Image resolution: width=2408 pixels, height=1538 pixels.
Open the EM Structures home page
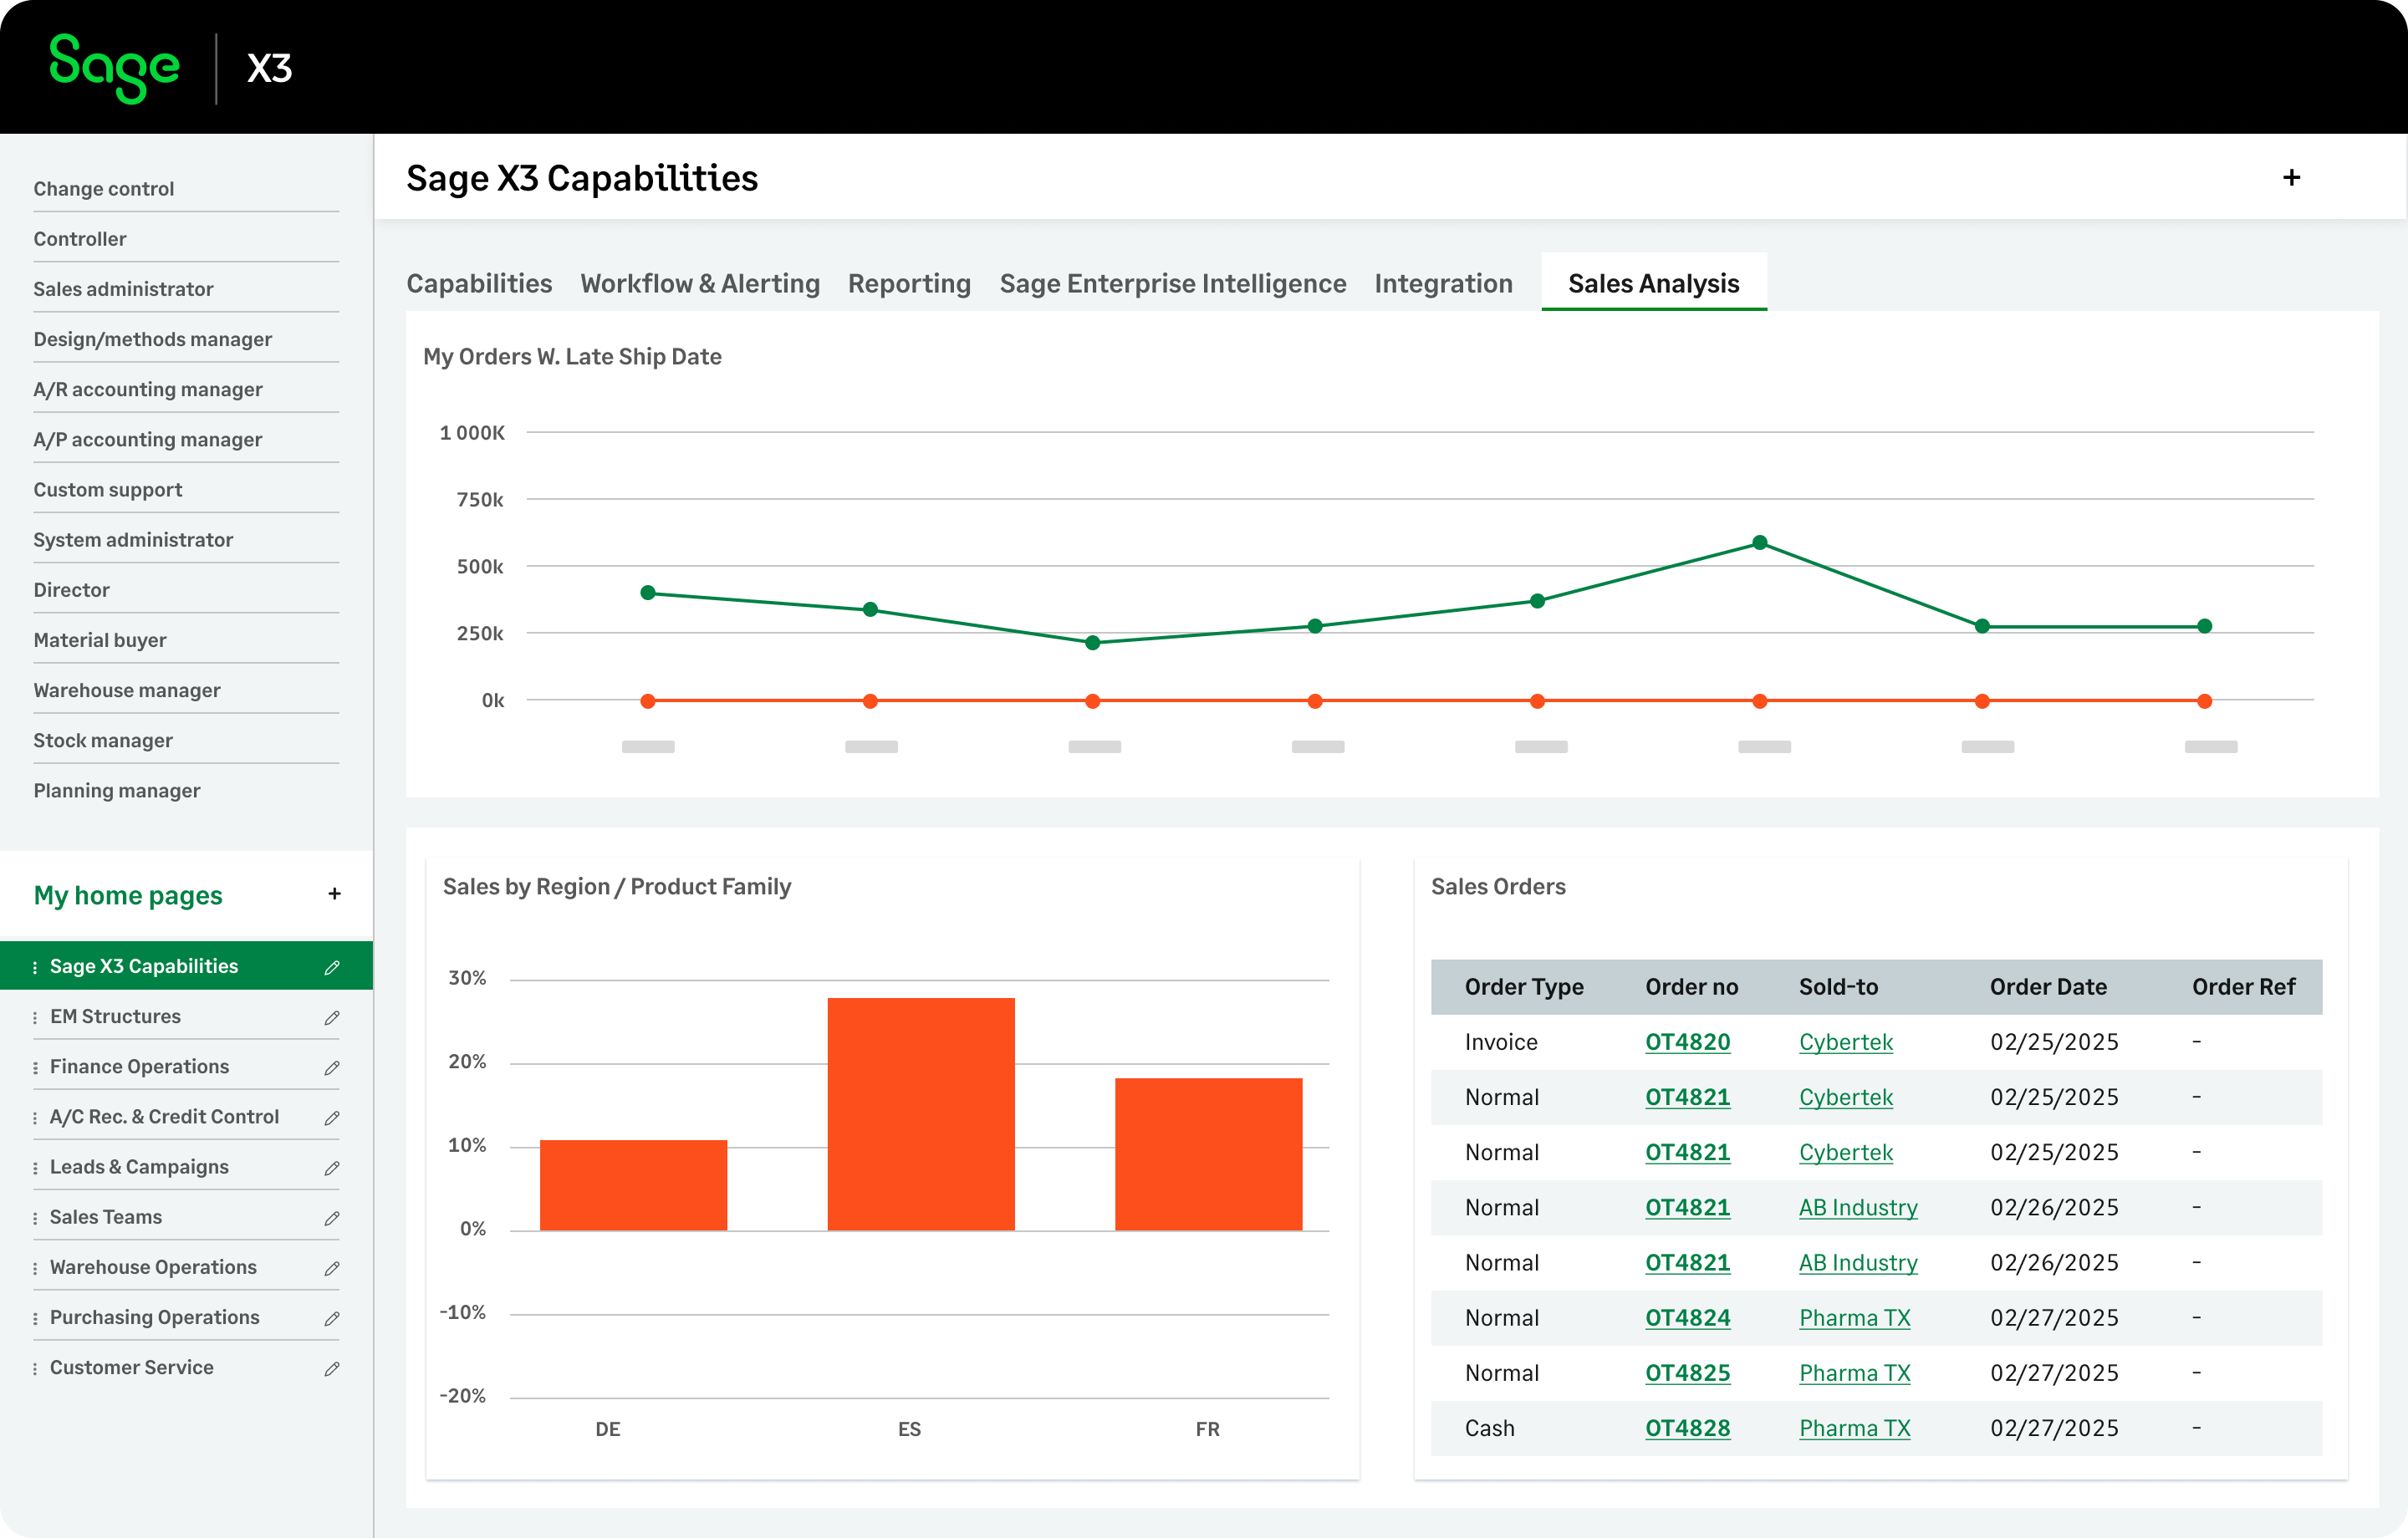(x=115, y=1016)
